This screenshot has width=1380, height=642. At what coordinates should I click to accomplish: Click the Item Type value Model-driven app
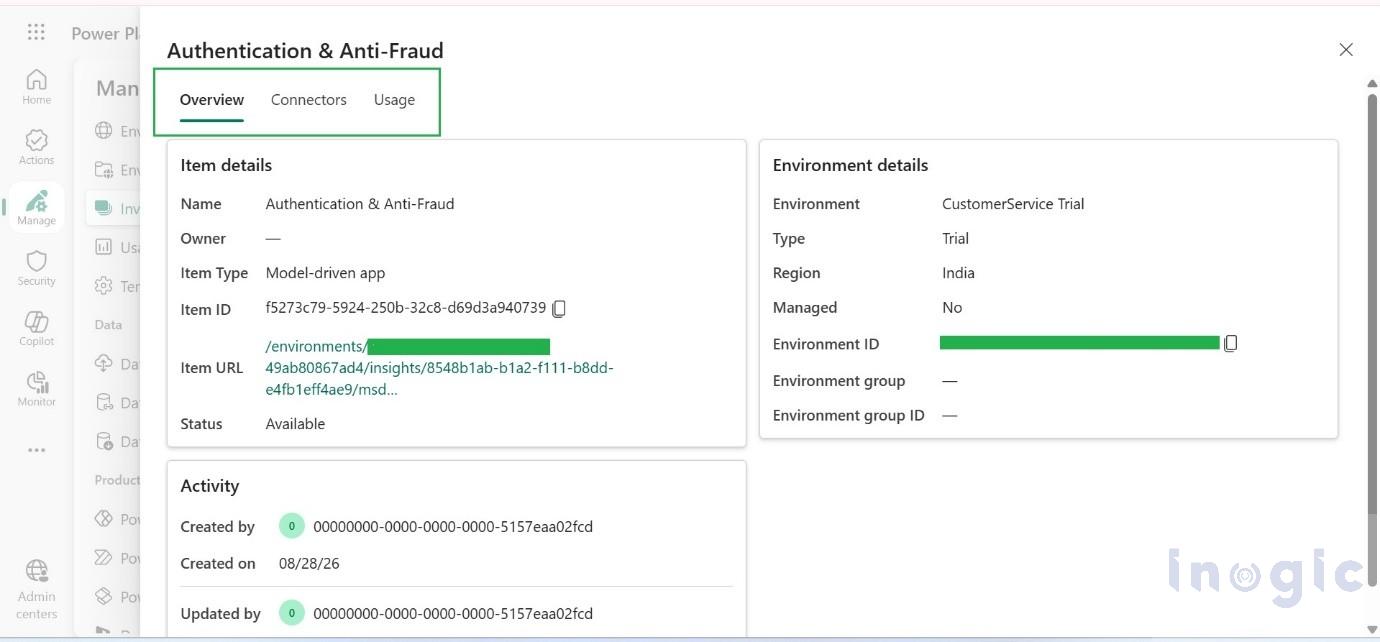[x=325, y=273]
